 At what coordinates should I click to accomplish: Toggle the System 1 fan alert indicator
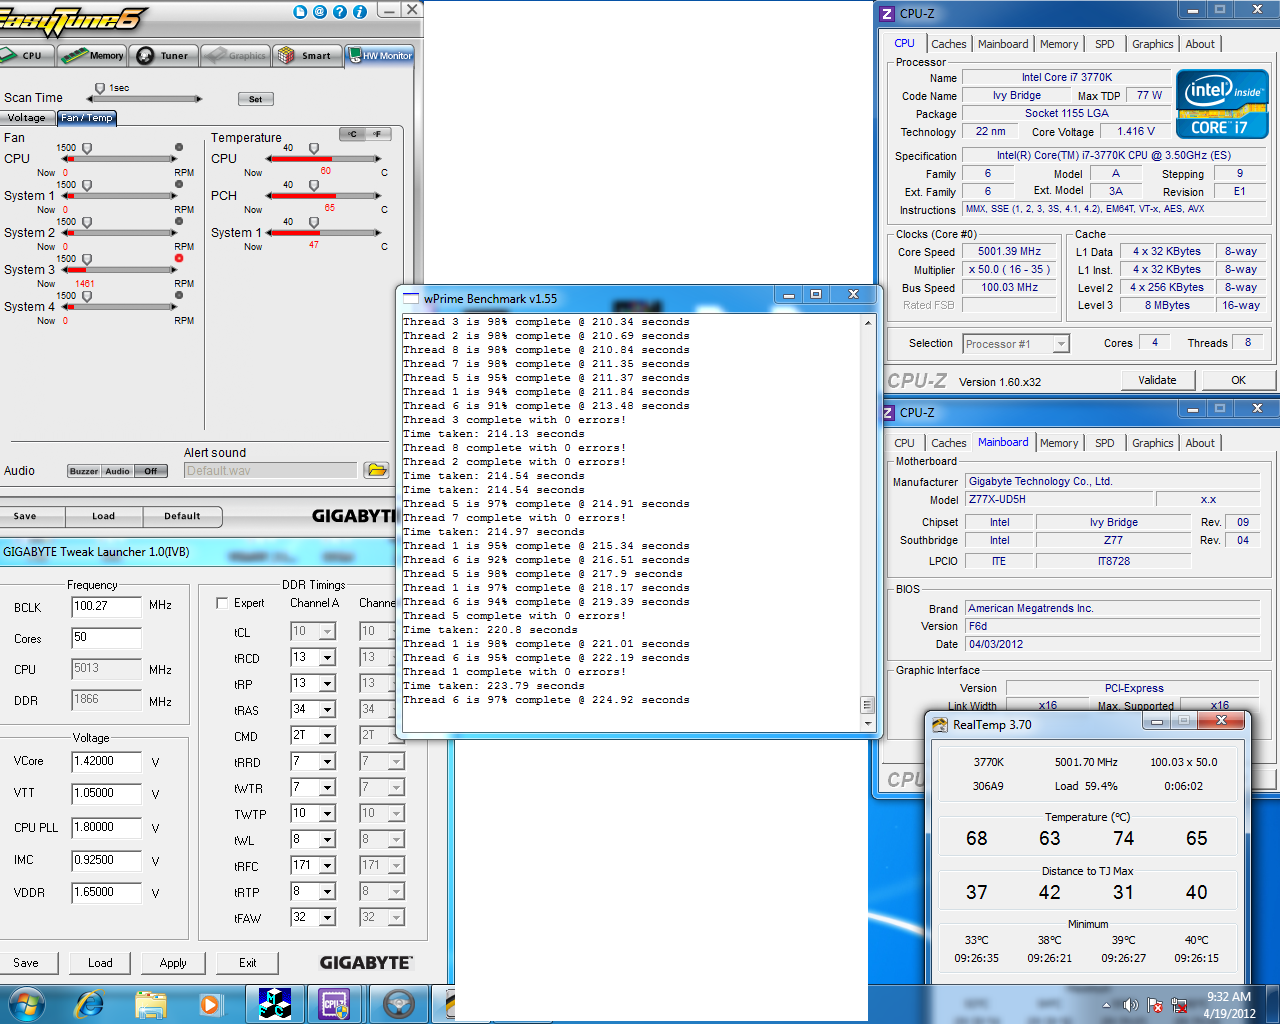coord(179,184)
